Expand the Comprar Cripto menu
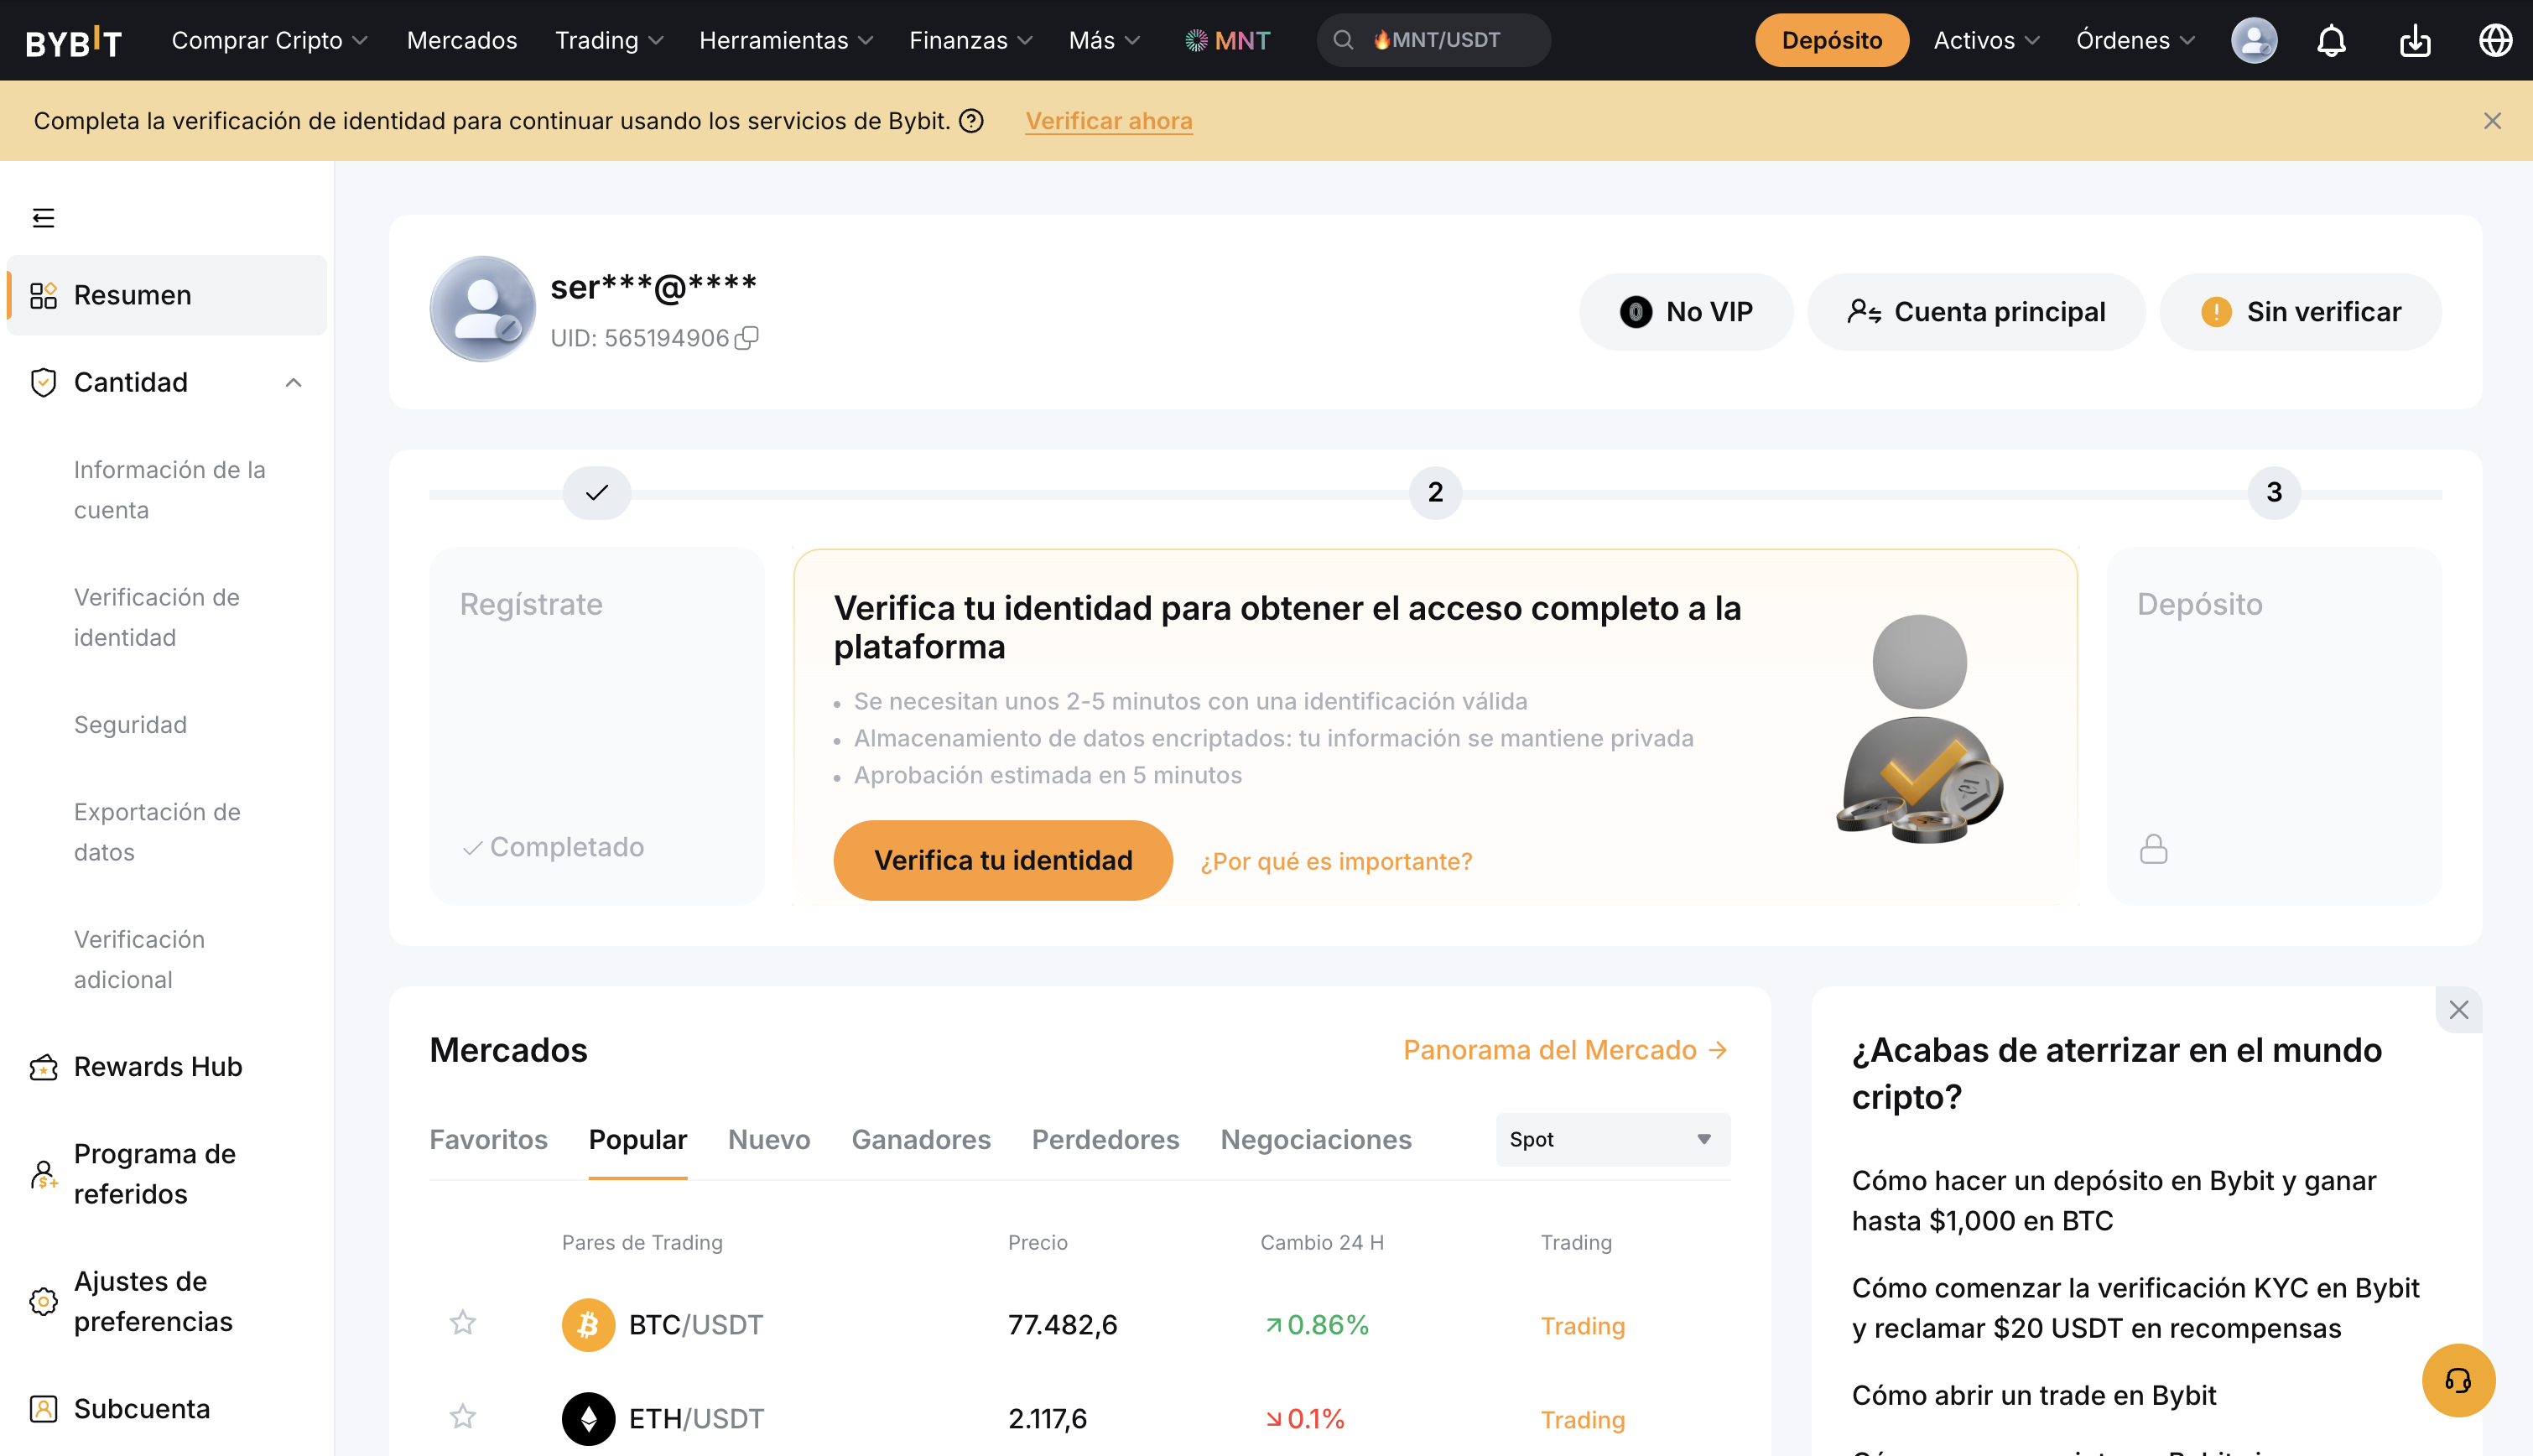The width and height of the screenshot is (2533, 1456). (270, 40)
